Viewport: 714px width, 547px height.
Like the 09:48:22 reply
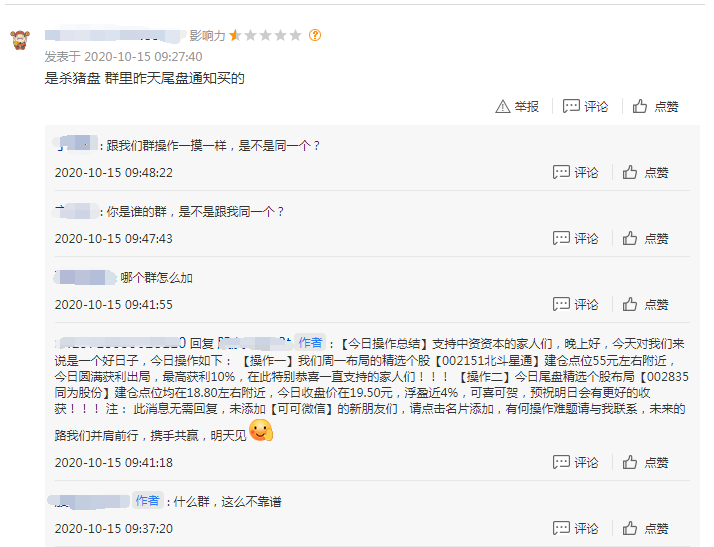645,173
